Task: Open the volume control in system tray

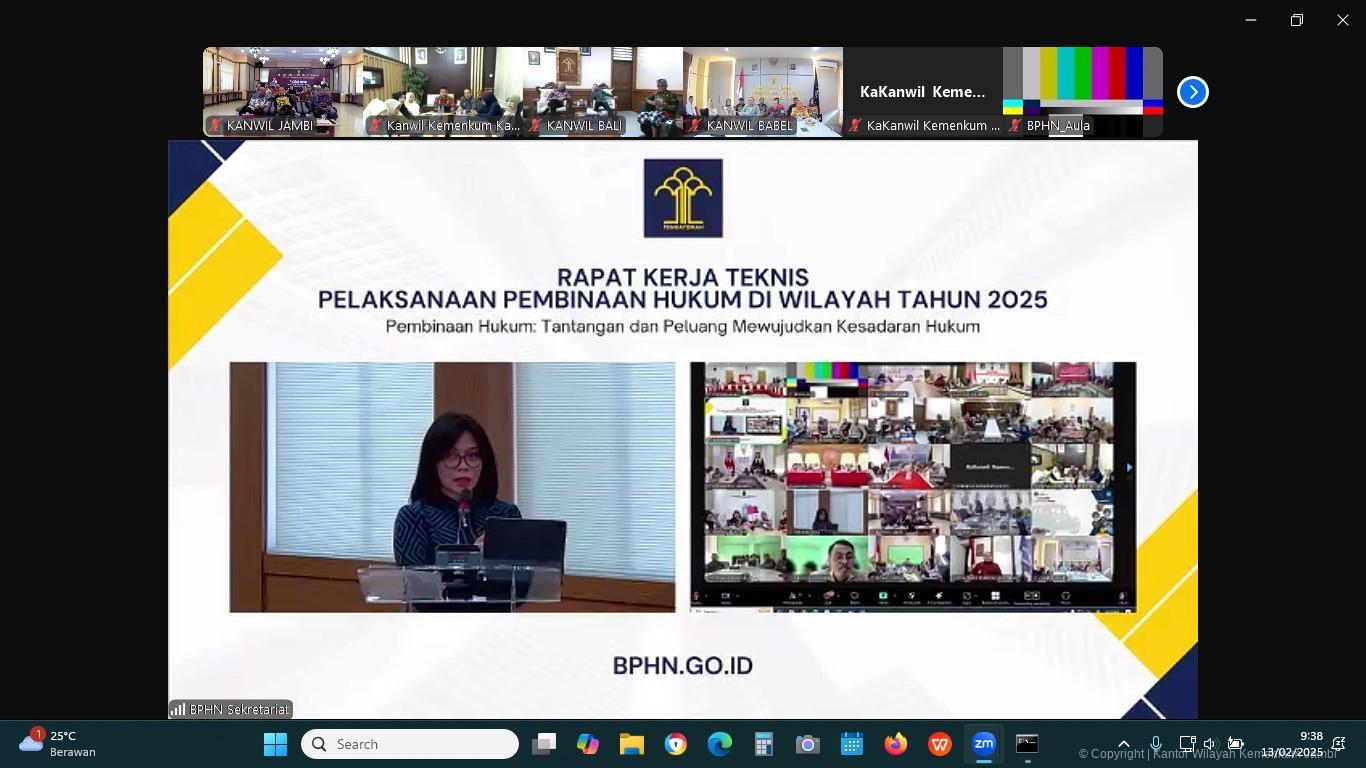Action: [1210, 744]
